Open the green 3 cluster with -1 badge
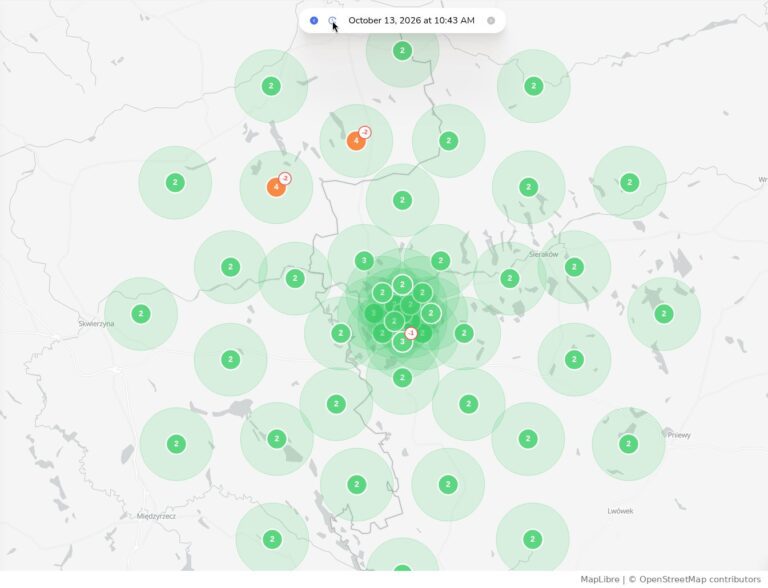768x588 pixels. point(402,342)
